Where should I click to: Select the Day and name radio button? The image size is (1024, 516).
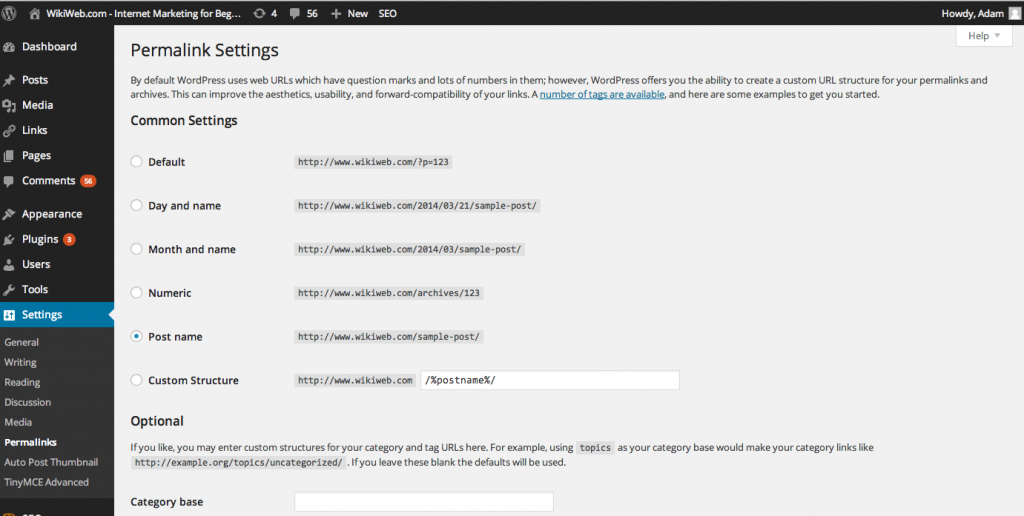point(136,205)
